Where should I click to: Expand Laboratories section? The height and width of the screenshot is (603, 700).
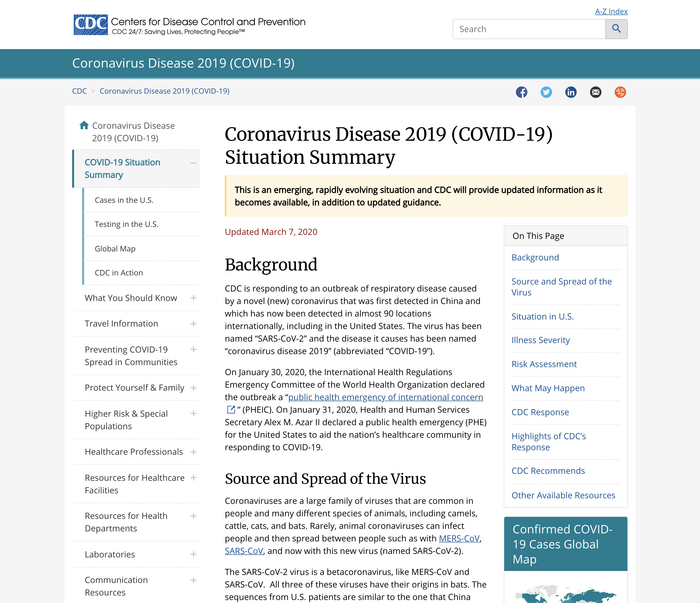tap(193, 554)
